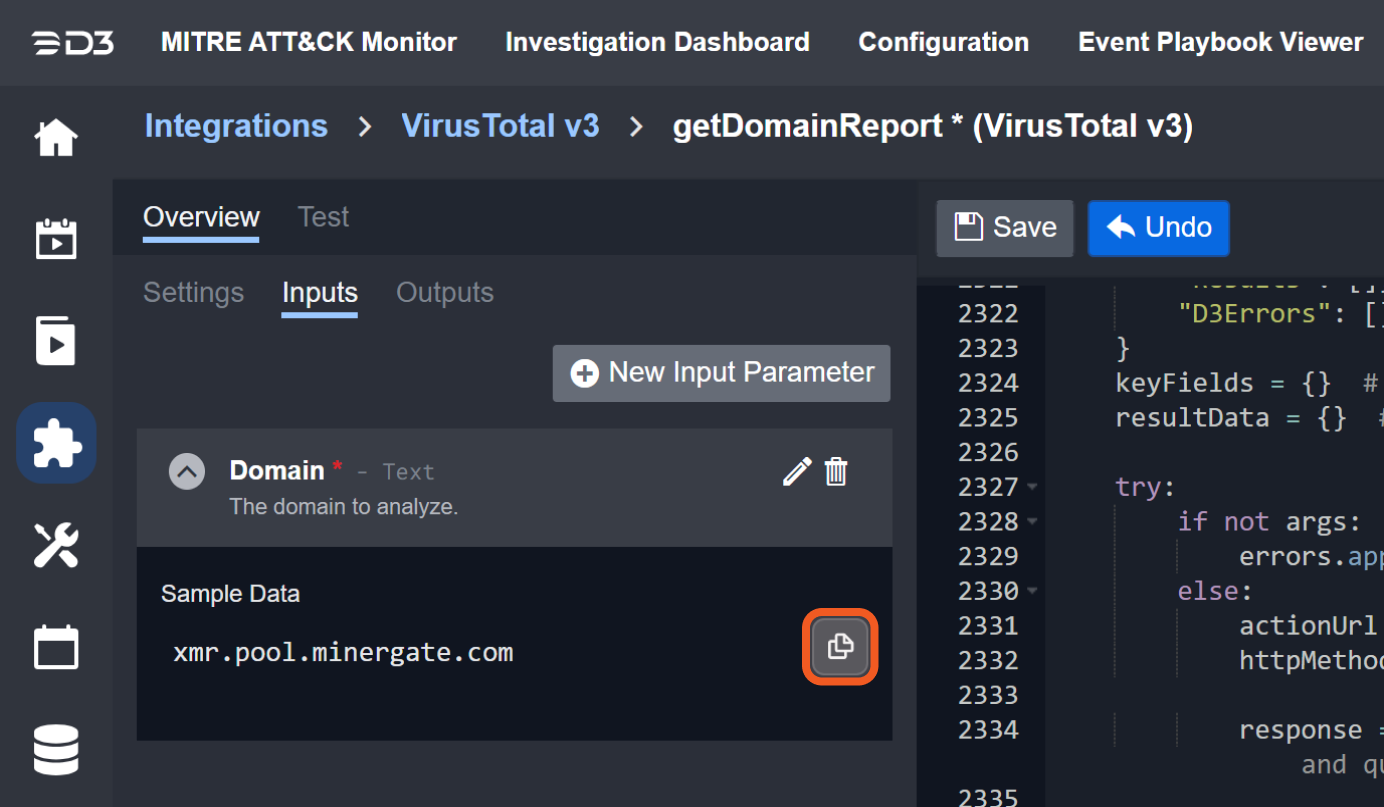
Task: Click the D3 logo in top bar
Action: (x=72, y=43)
